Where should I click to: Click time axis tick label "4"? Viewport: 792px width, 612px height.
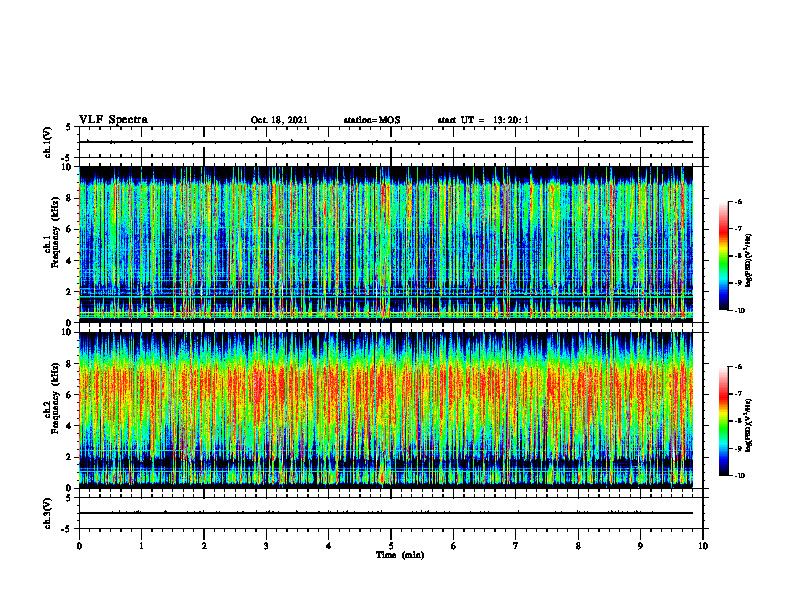pos(329,546)
